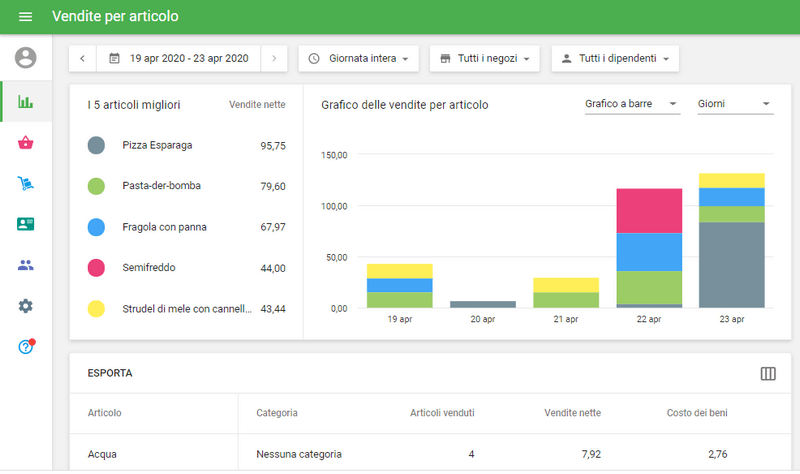Go to the next date range
Viewport: 800px width, 474px height.
(275, 58)
